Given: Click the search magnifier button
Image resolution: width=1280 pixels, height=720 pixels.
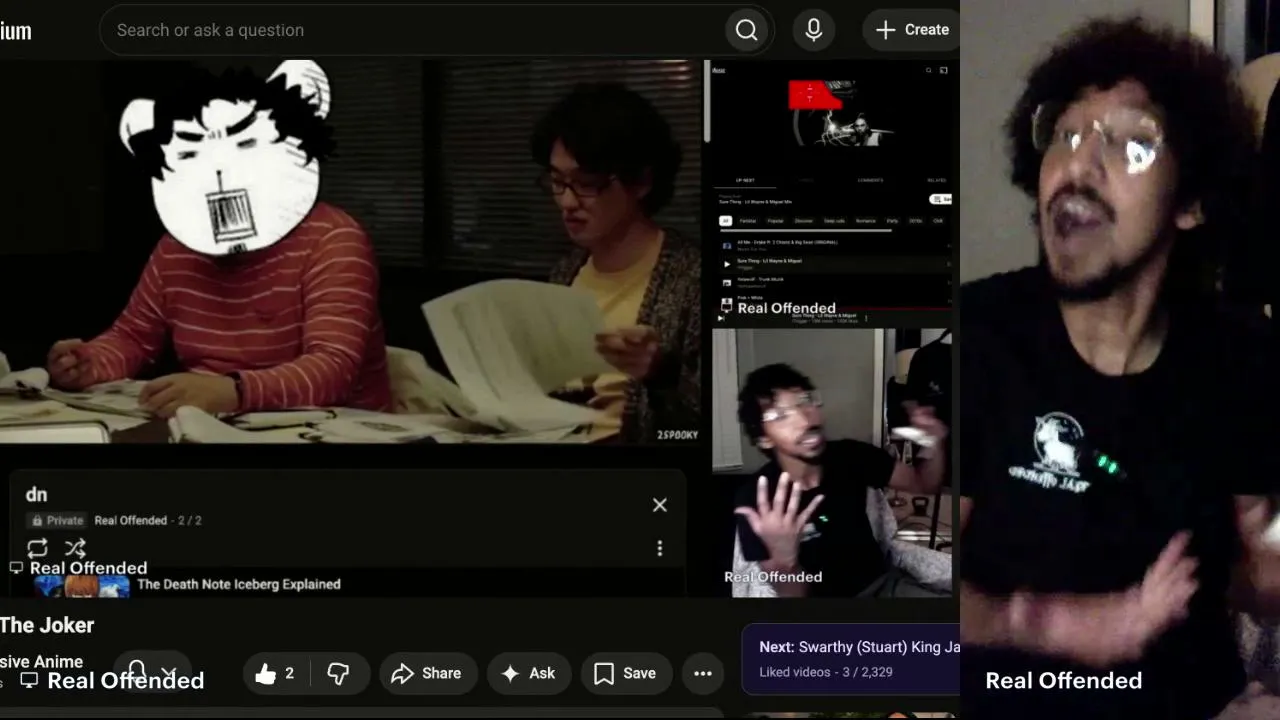Looking at the screenshot, I should tap(746, 30).
